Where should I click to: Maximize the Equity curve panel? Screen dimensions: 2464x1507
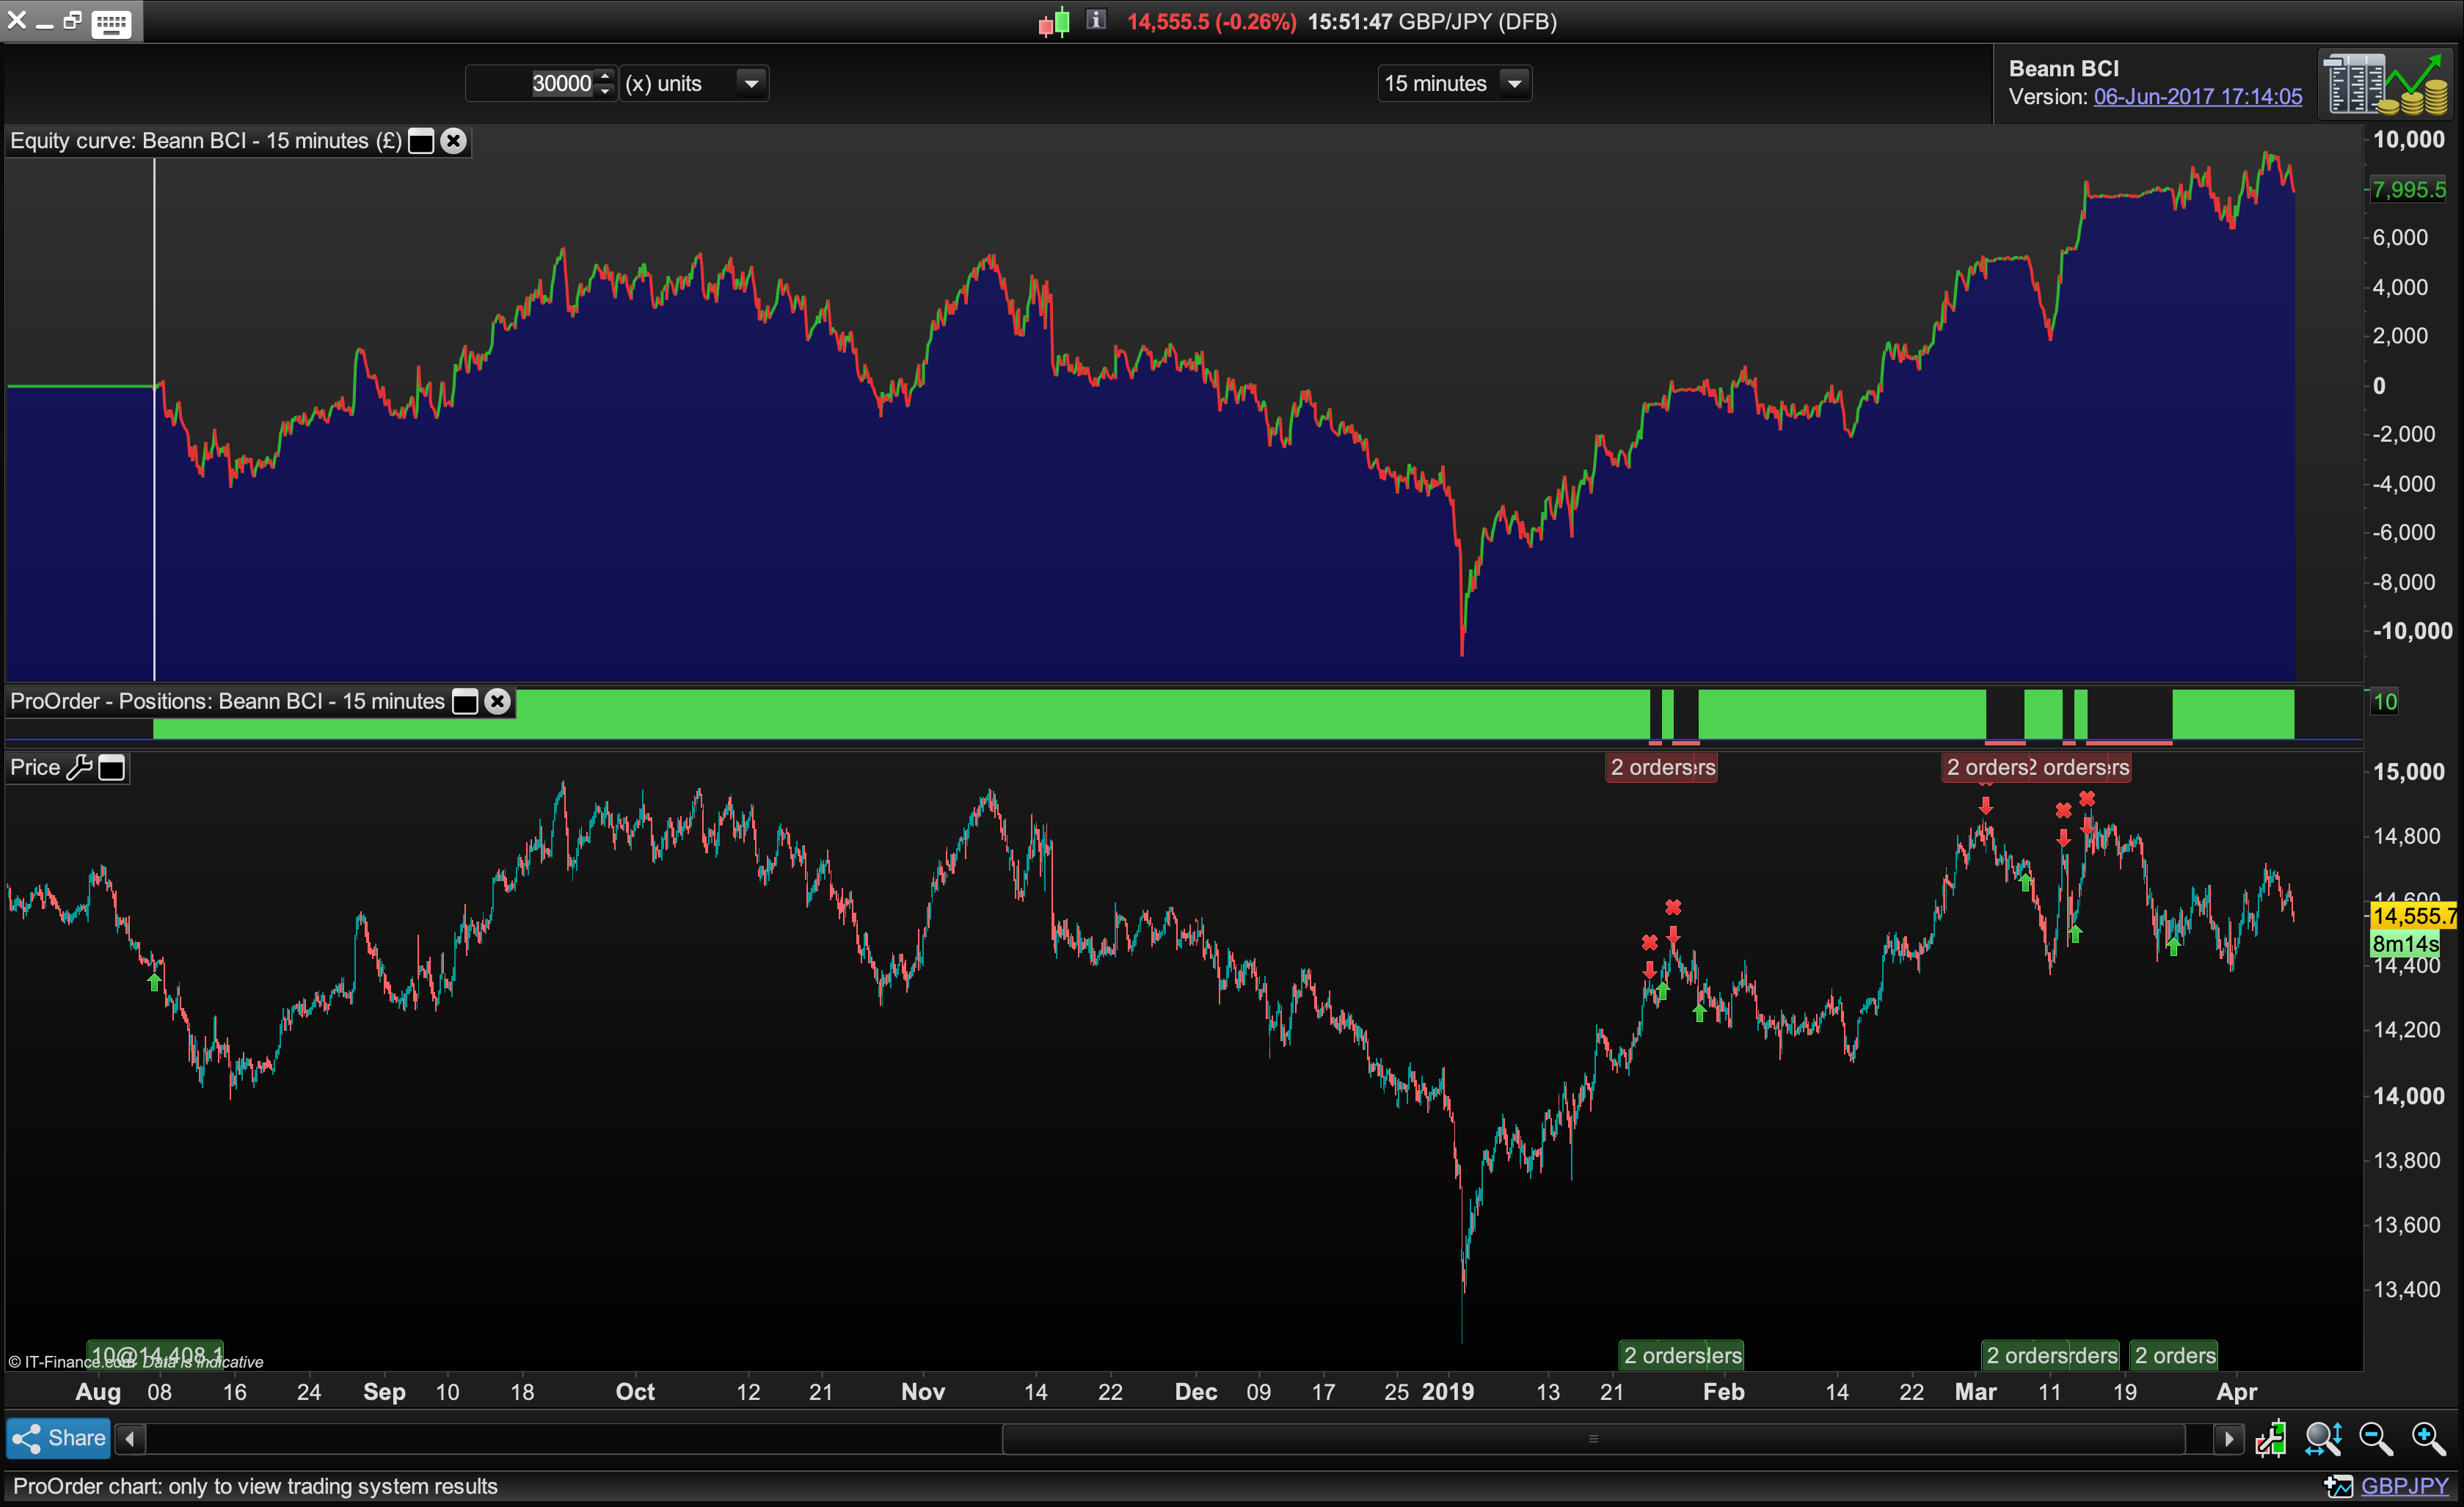coord(421,141)
